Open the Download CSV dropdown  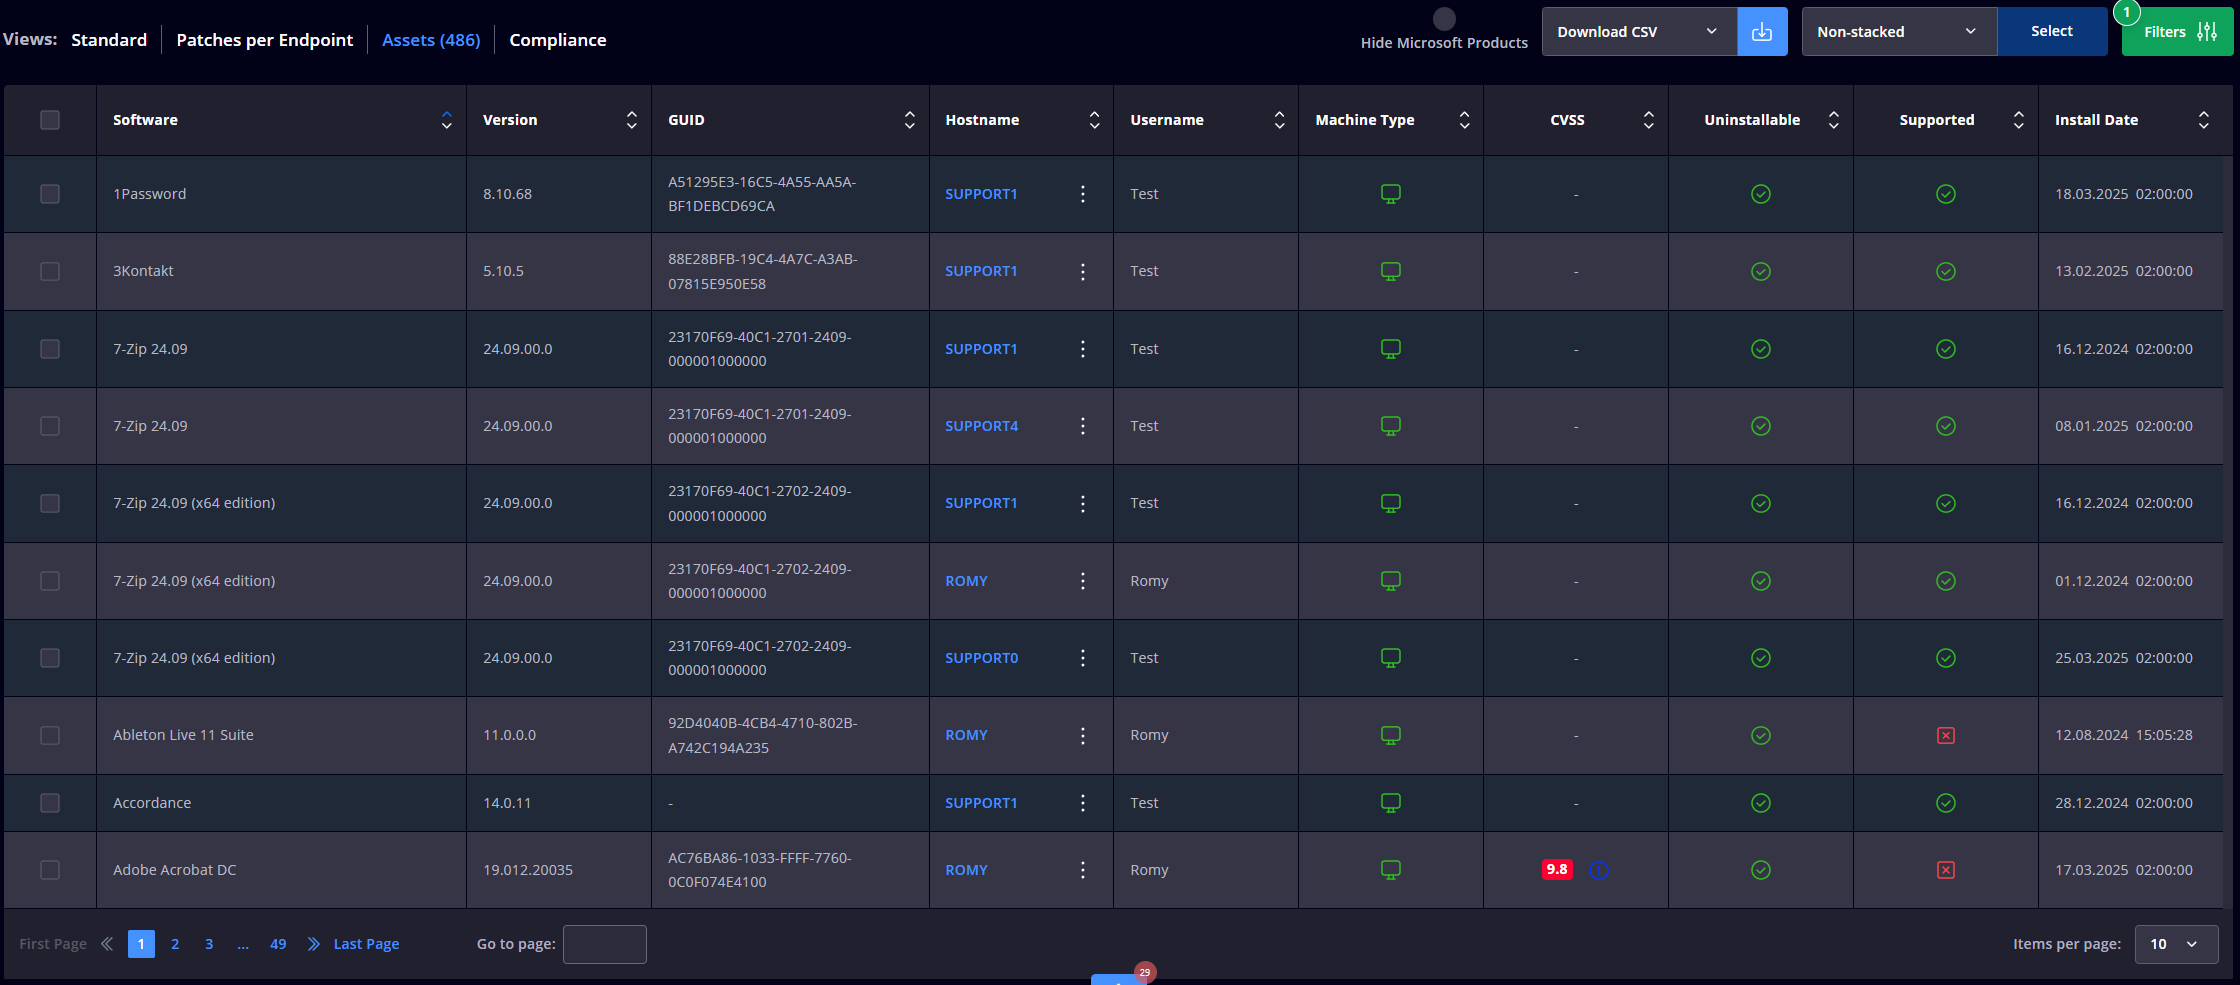pyautogui.click(x=1639, y=32)
